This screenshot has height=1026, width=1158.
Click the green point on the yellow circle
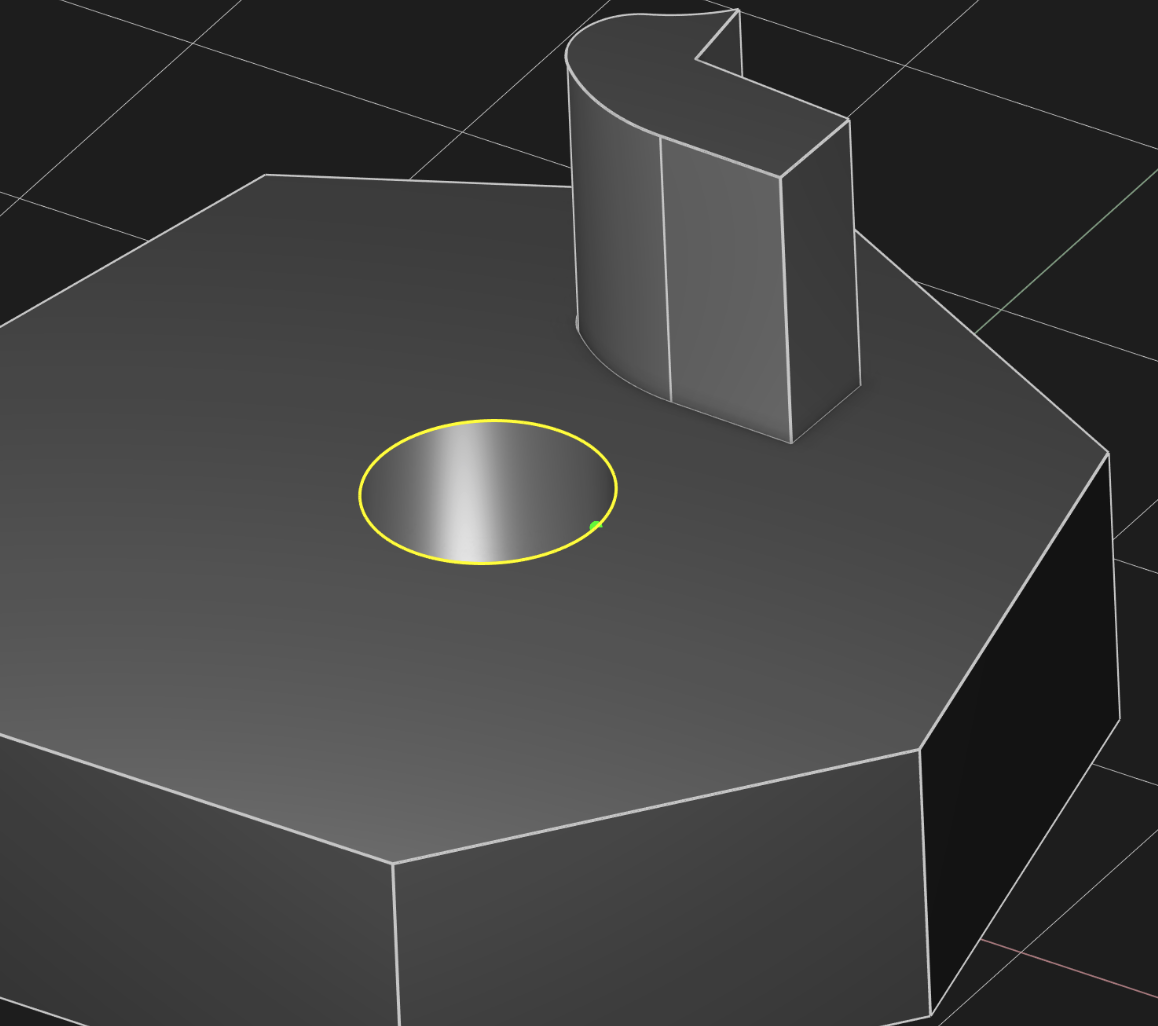[595, 526]
